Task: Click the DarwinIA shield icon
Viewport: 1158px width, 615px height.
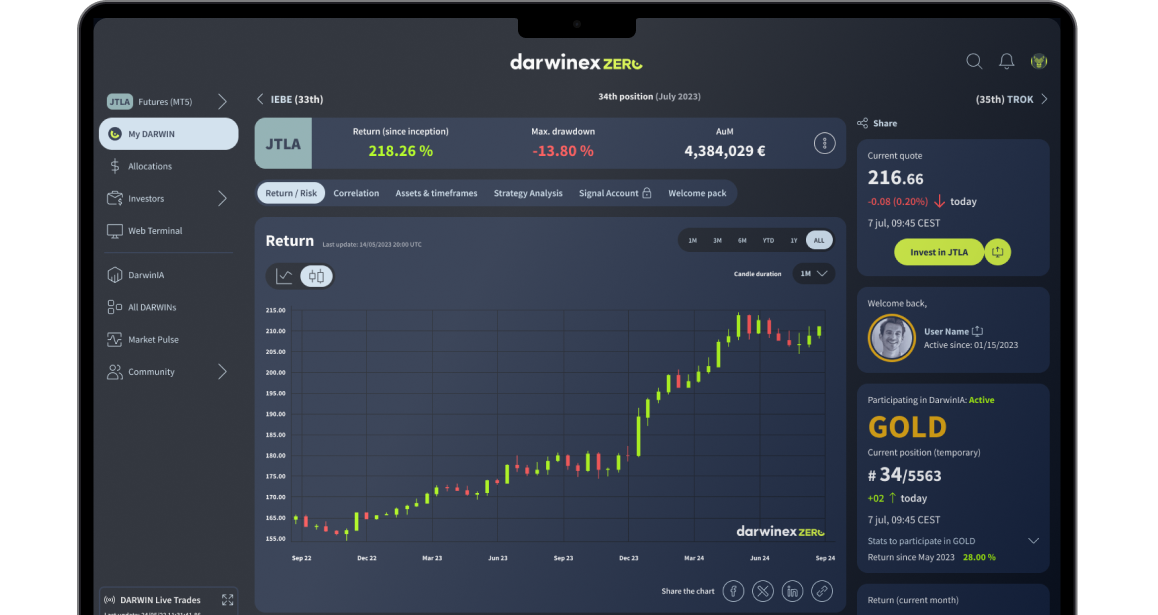Action: (x=114, y=275)
